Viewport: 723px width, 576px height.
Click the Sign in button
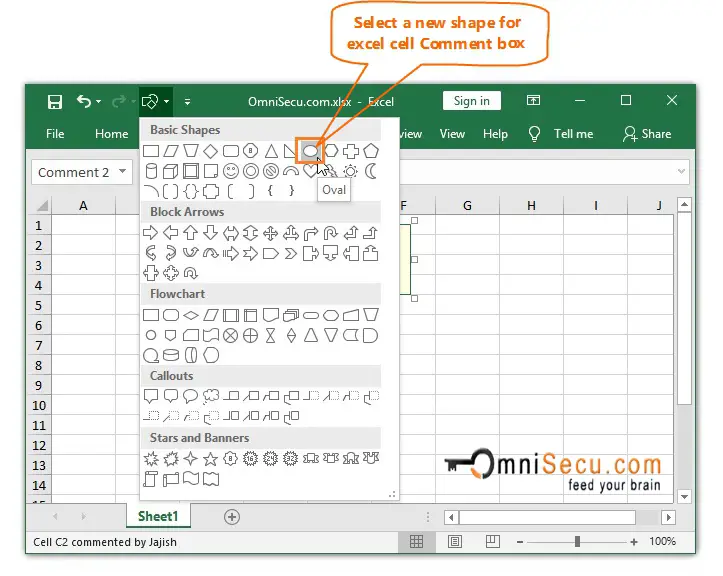[471, 101]
